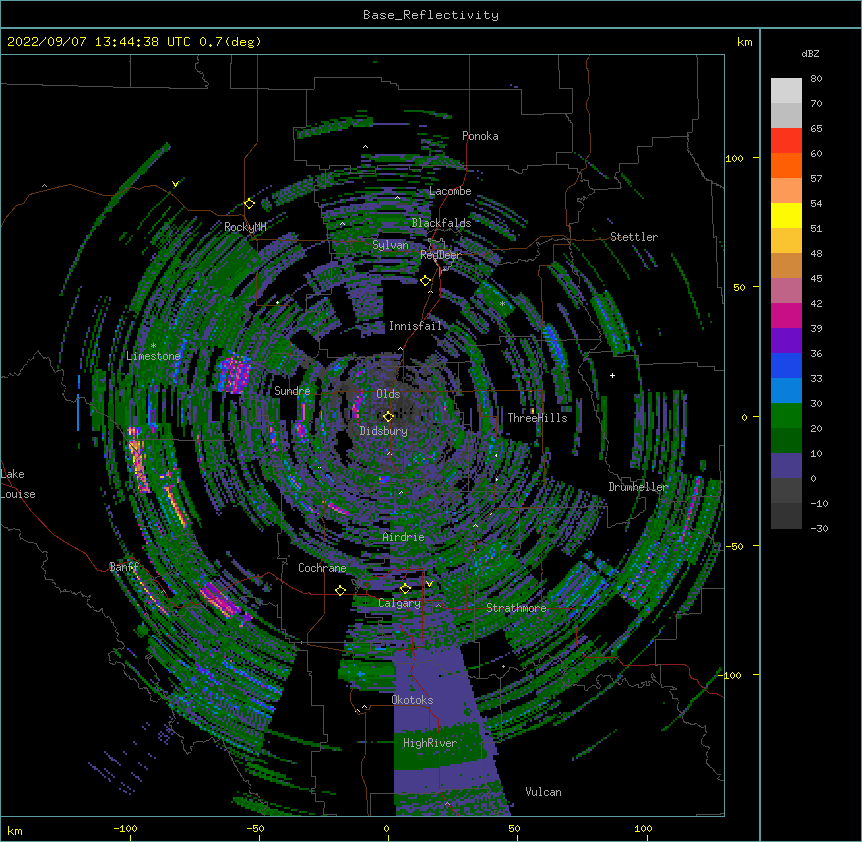
Task: Click the Didsbury city label
Action: pos(384,431)
